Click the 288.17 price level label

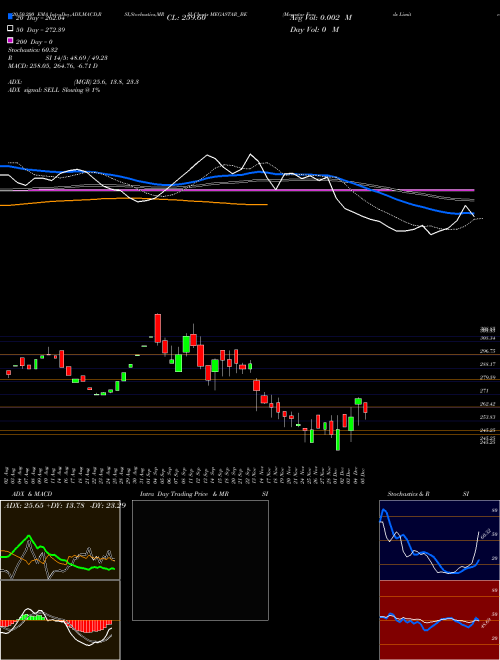coord(486,364)
